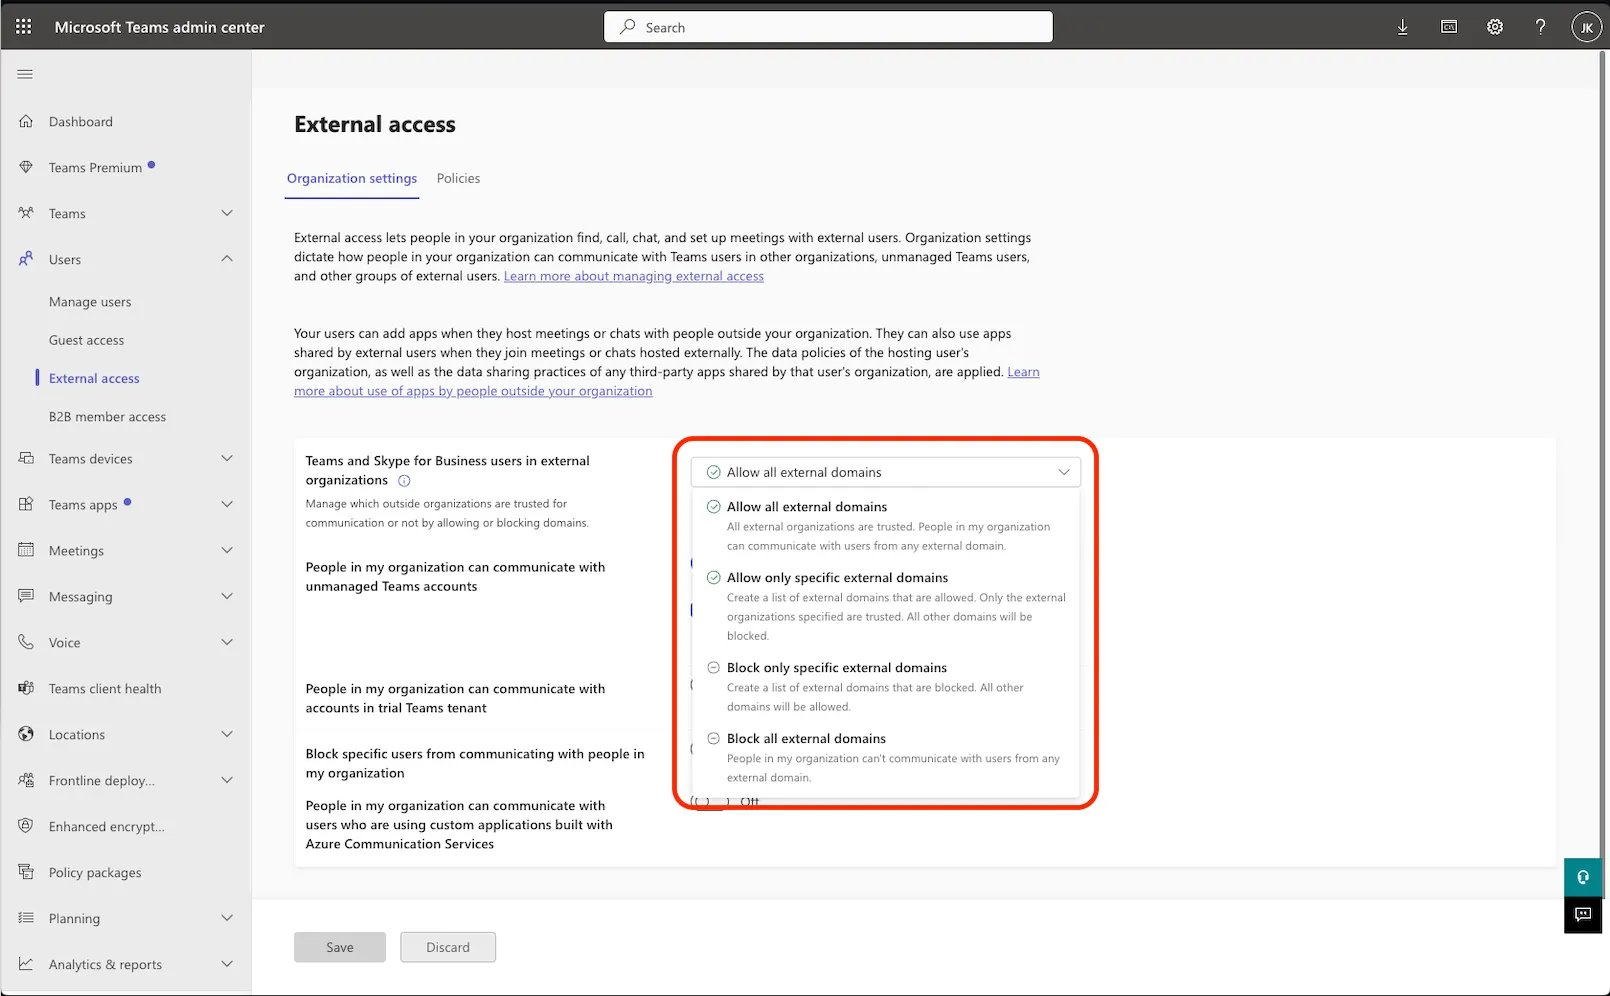The image size is (1610, 996).
Task: Open Learn more about managing external access
Action: [634, 276]
